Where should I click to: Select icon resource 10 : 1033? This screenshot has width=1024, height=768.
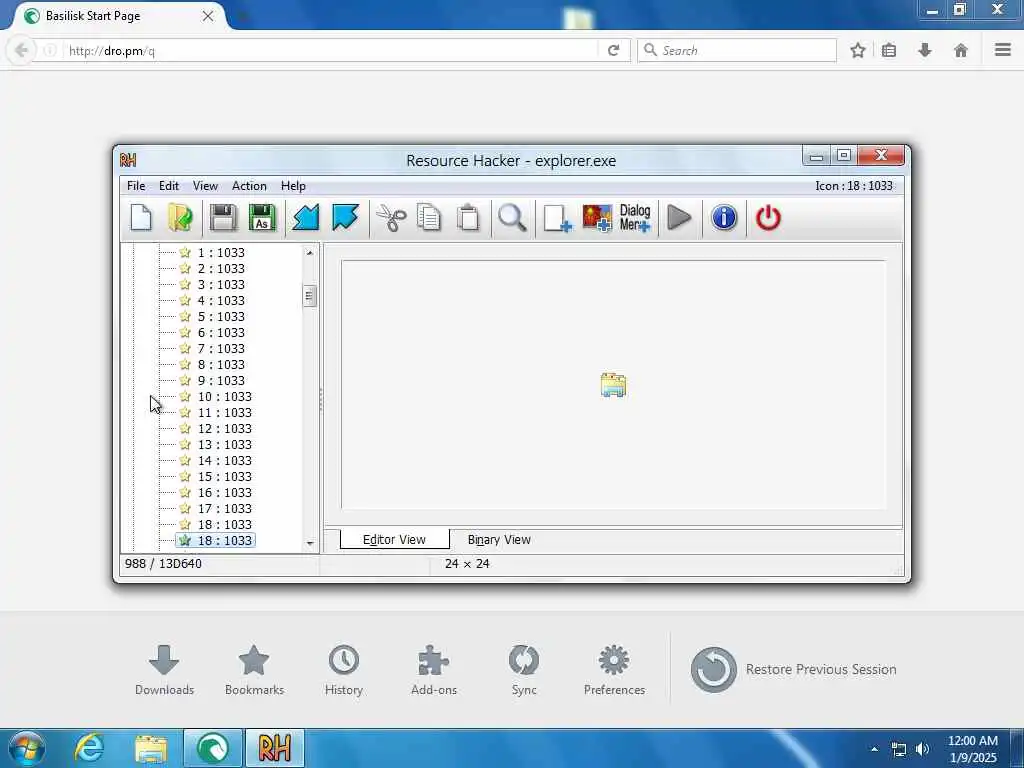point(224,396)
